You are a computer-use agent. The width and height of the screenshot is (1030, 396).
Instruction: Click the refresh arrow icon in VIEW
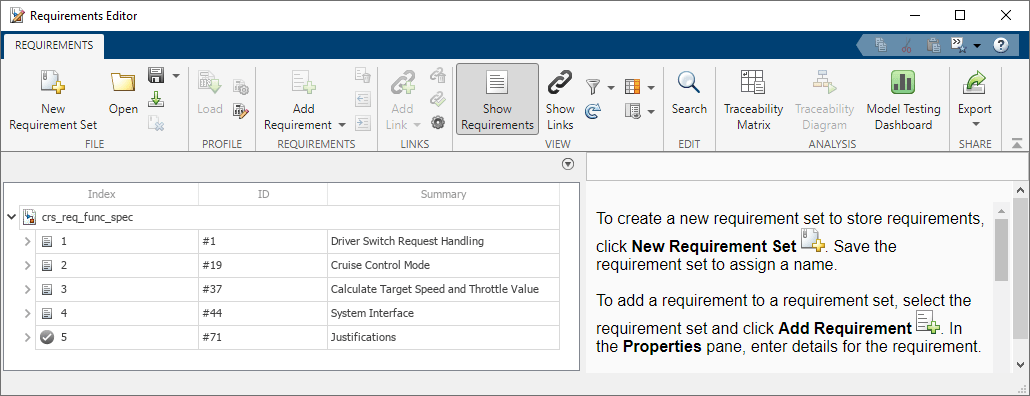(593, 111)
